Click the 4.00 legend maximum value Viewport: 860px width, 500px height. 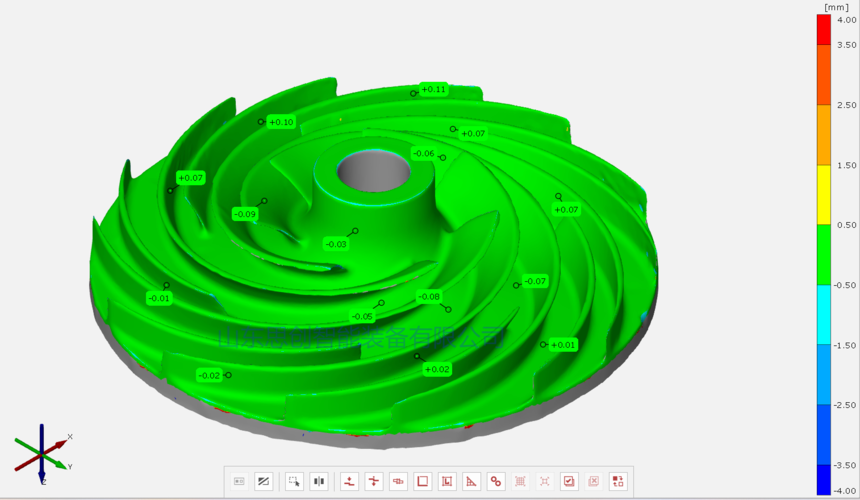(846, 20)
